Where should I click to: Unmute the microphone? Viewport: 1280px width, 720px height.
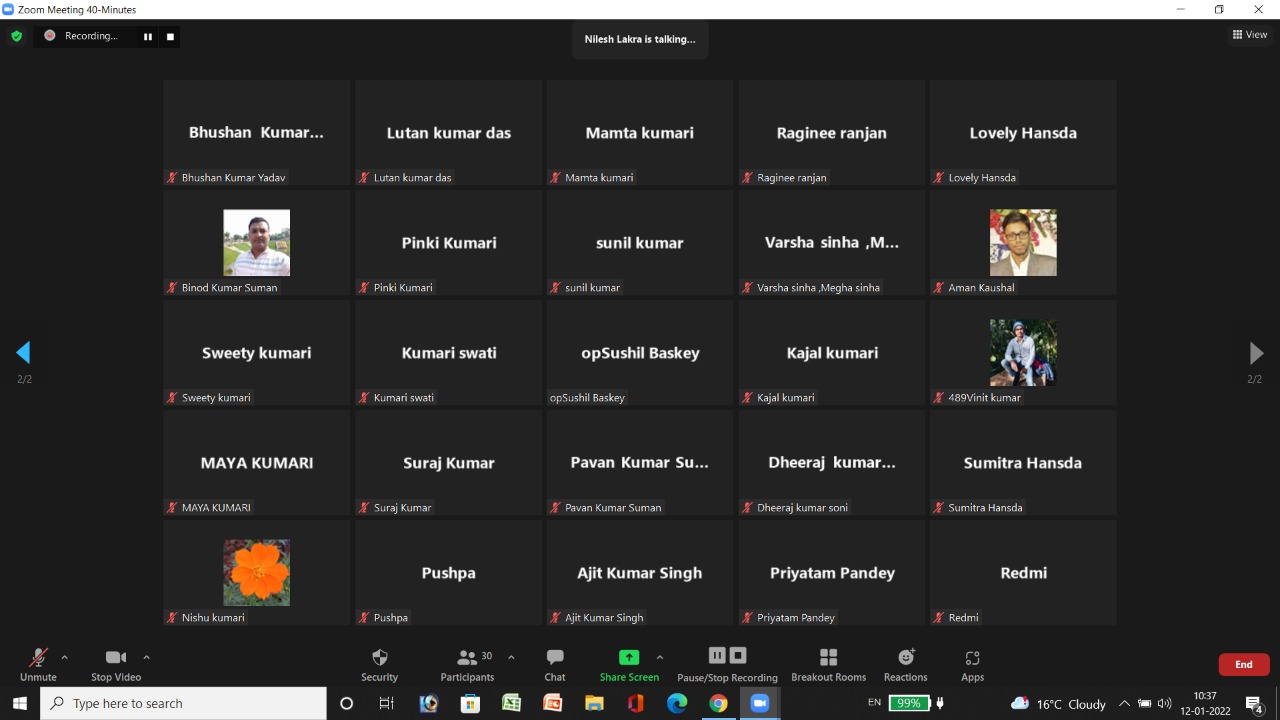tap(38, 665)
